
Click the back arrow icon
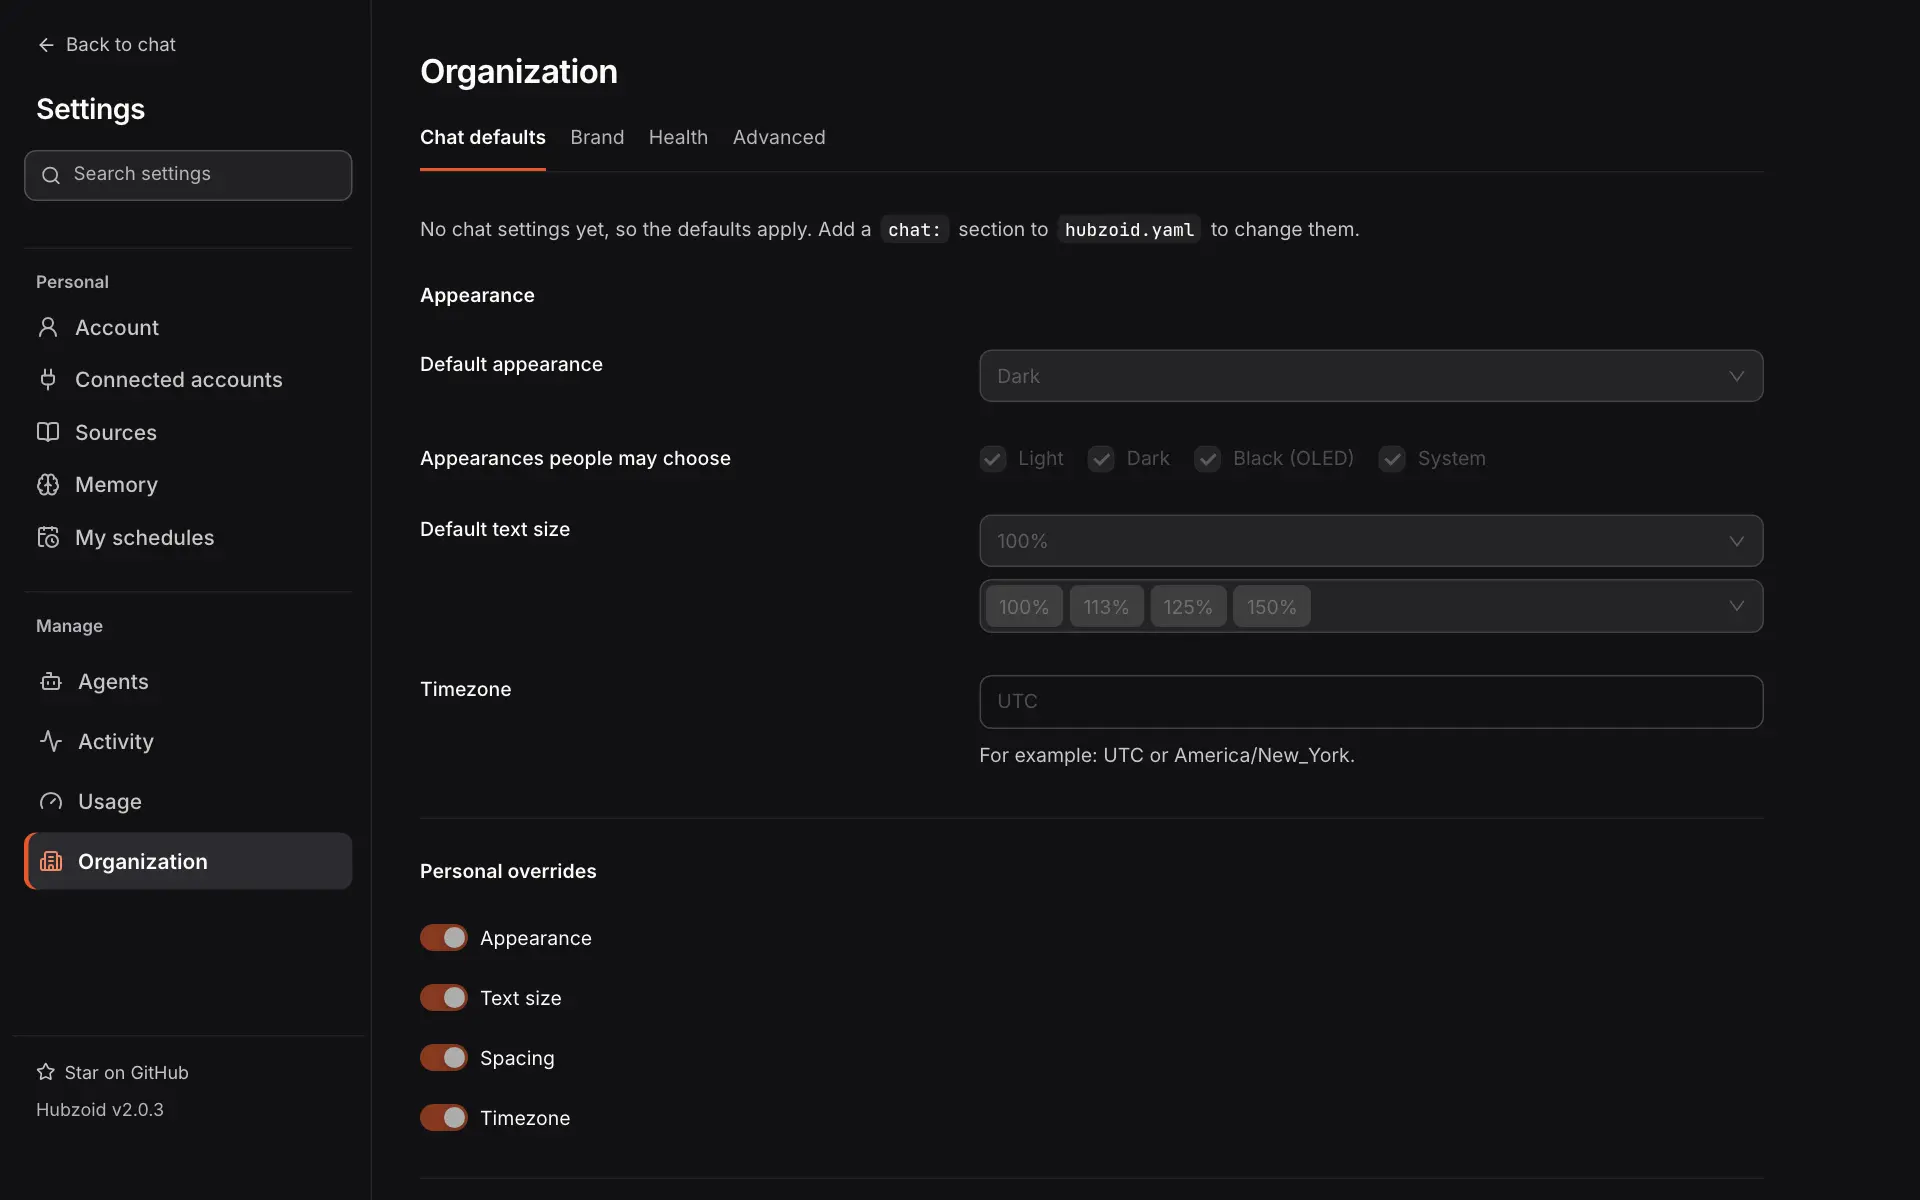pos(46,45)
